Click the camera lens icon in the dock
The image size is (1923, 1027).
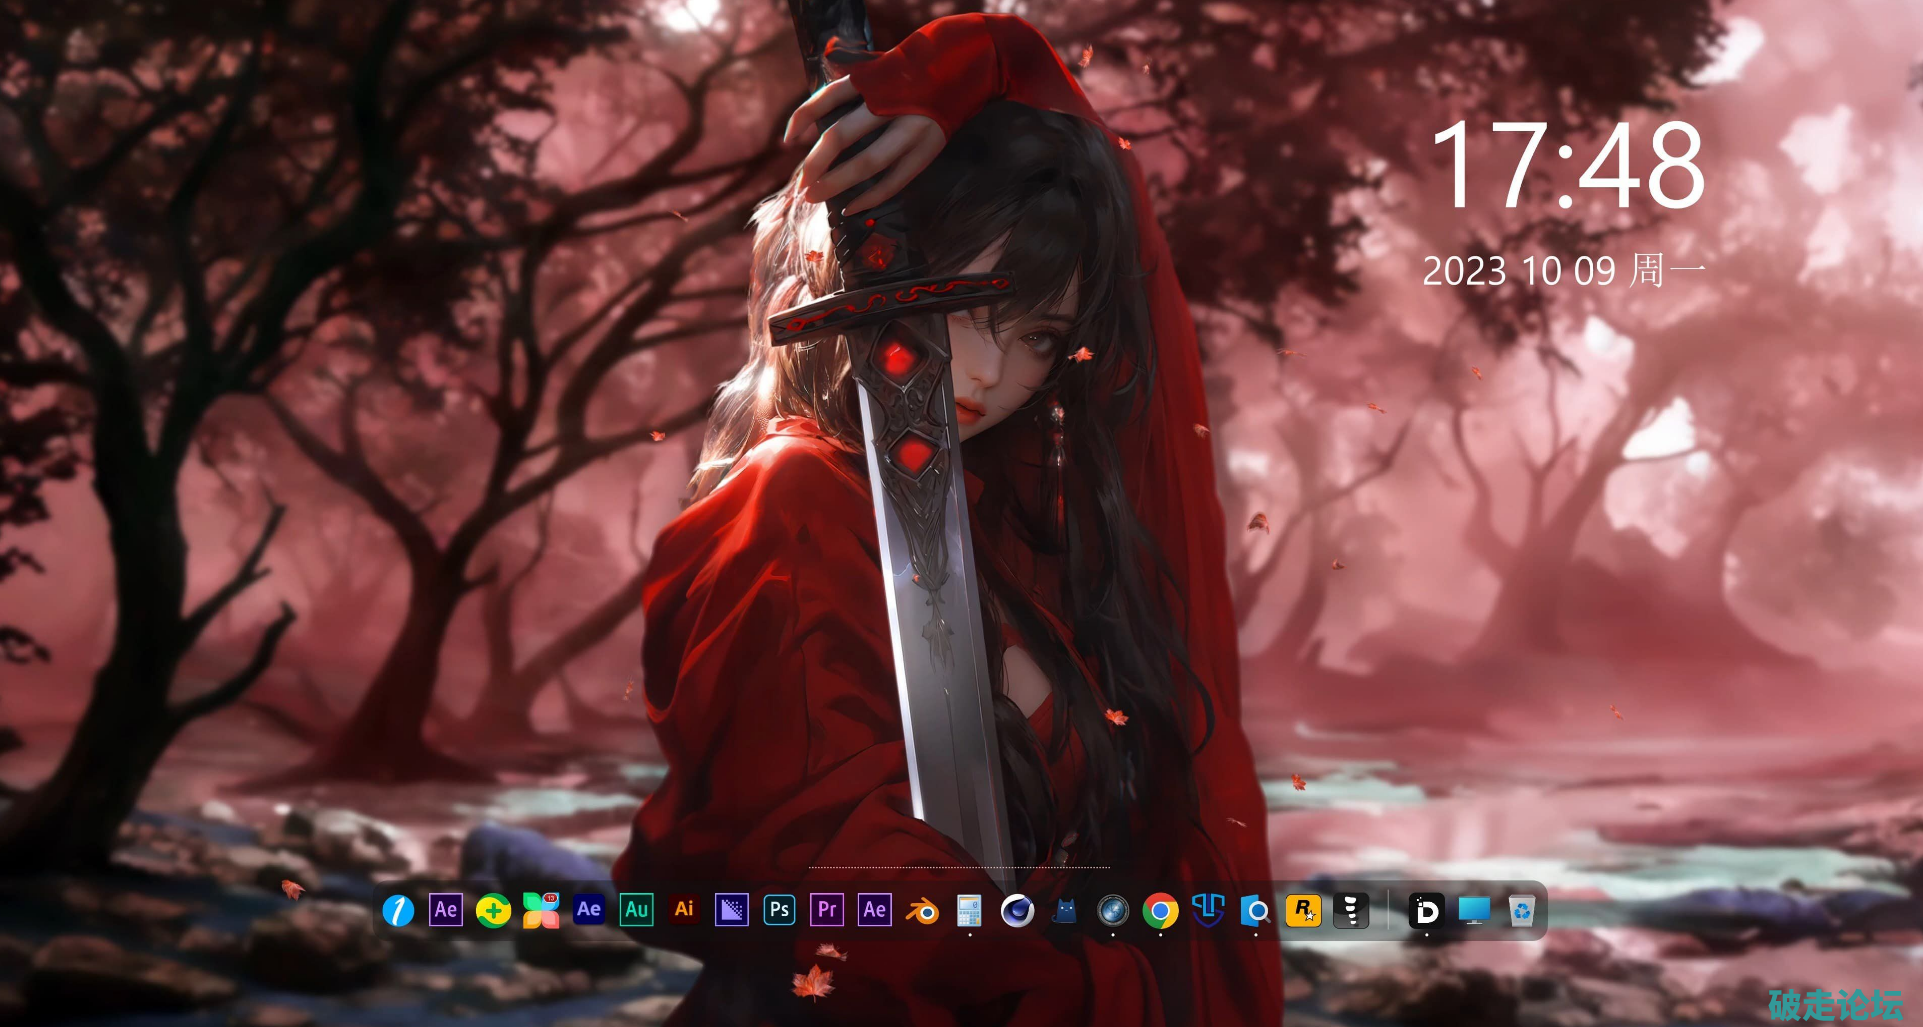[x=1112, y=911]
